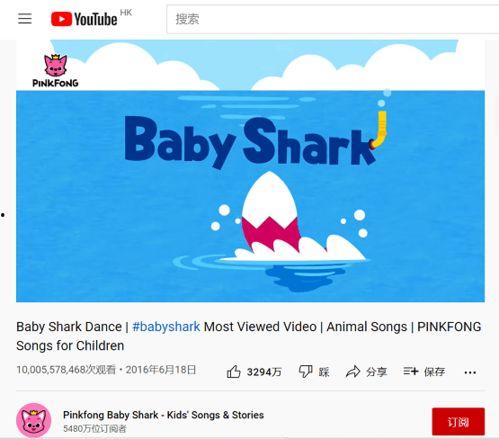This screenshot has width=499, height=439.
Task: Click the red subscribe button
Action: tap(458, 422)
